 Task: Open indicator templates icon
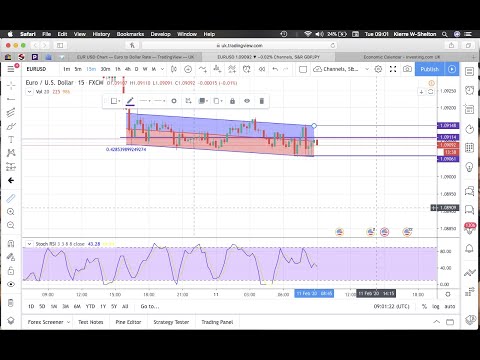[x=232, y=69]
